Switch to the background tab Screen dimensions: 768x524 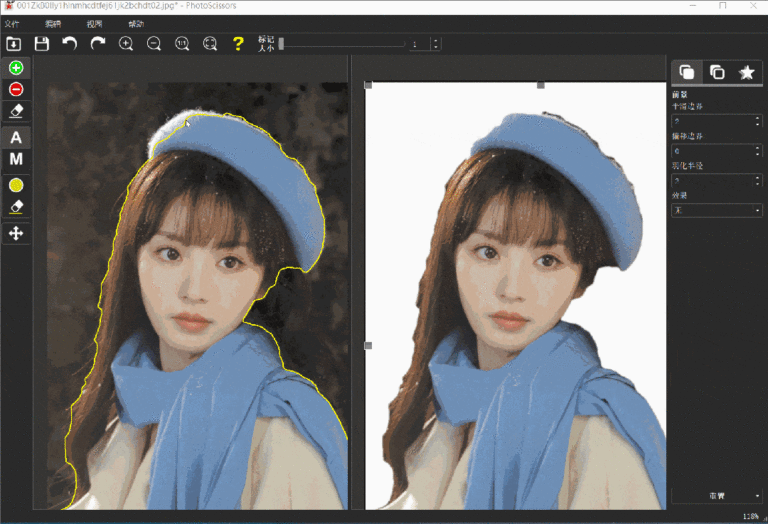(716, 72)
